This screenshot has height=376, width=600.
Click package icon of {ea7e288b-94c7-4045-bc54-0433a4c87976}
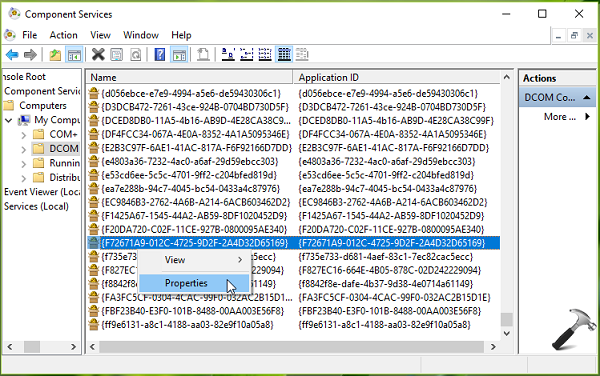click(x=93, y=189)
